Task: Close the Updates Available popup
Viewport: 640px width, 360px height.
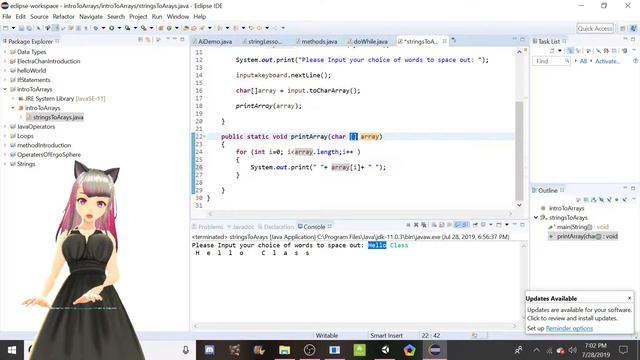Action: coord(629,298)
